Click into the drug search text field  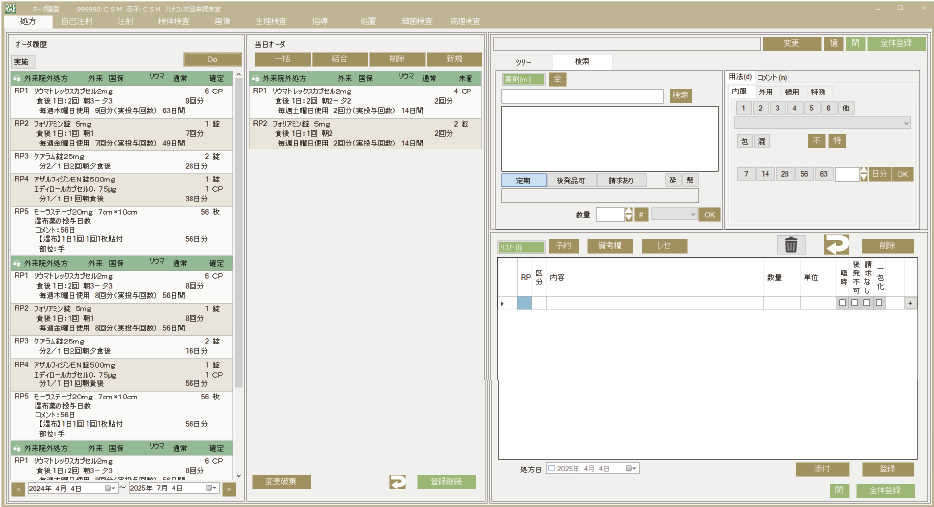pos(582,96)
